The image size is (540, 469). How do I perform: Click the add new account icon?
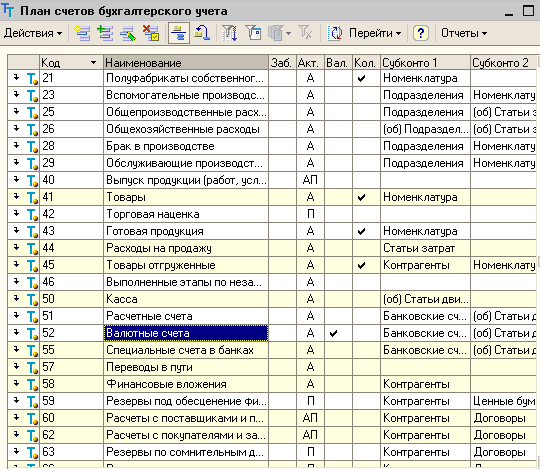pos(82,33)
